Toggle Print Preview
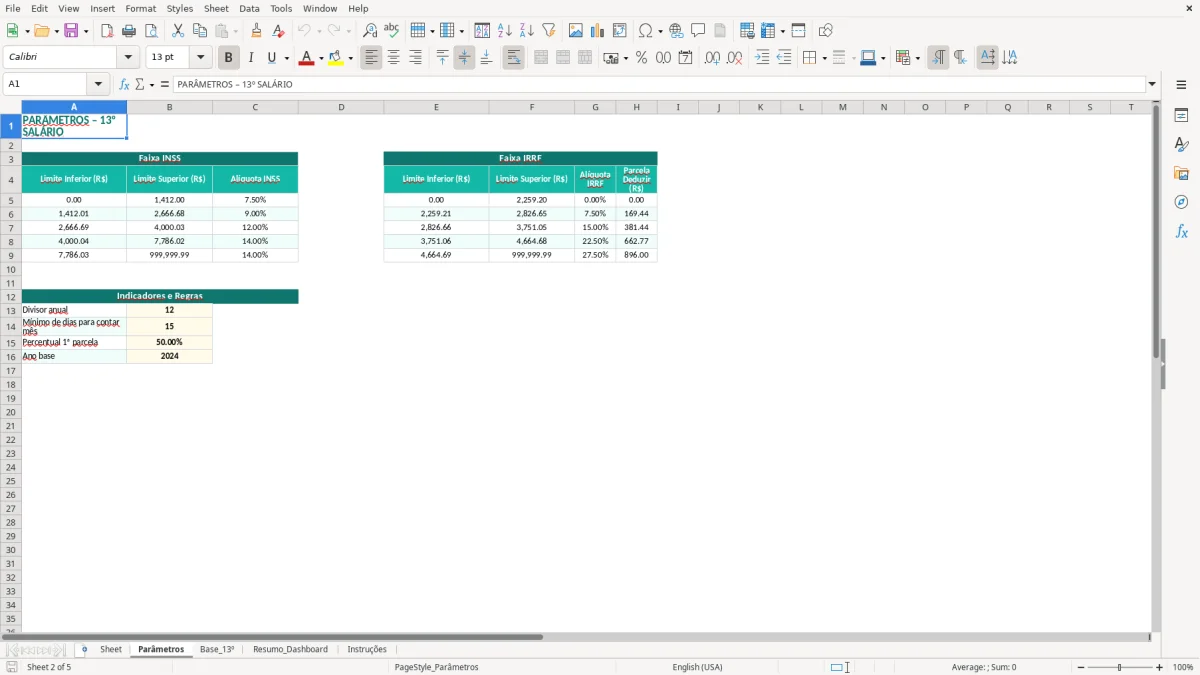The width and height of the screenshot is (1200, 675). [x=151, y=31]
